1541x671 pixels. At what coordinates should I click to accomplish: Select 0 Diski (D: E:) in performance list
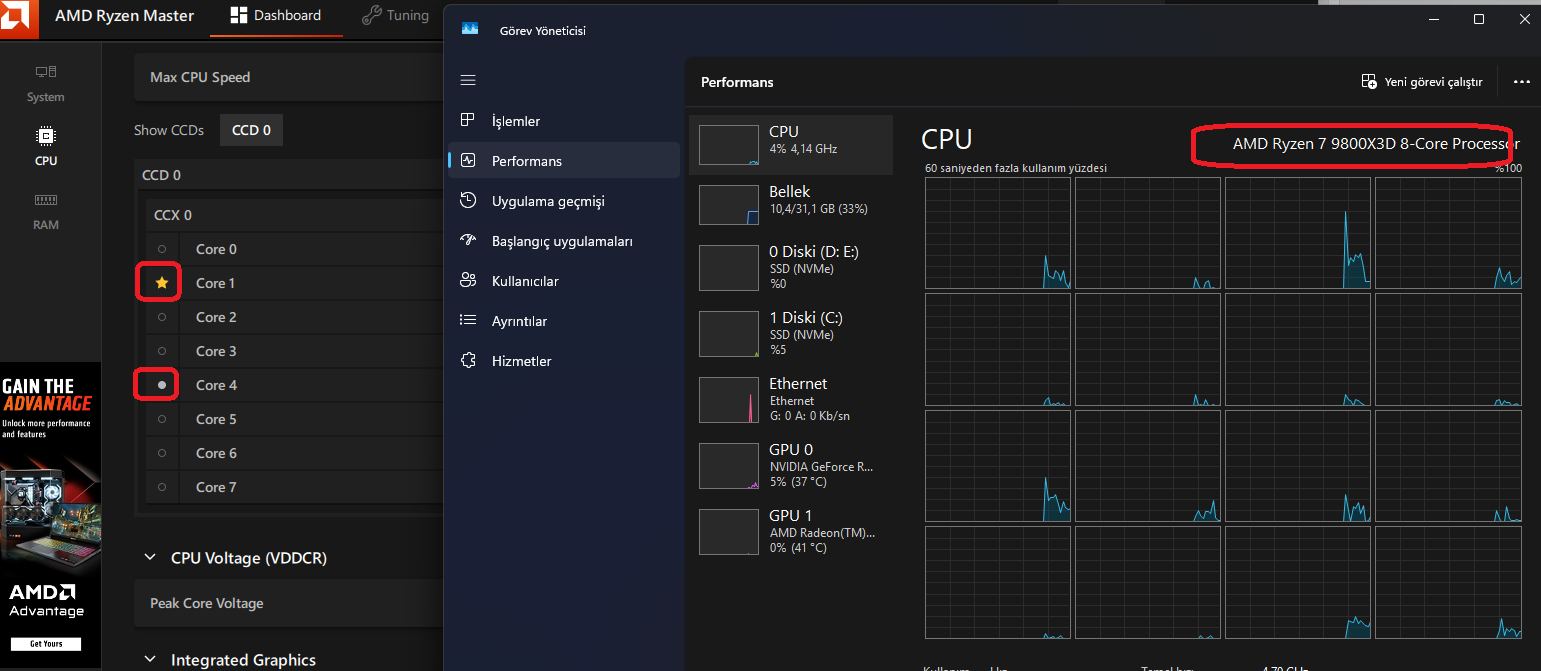(x=790, y=268)
